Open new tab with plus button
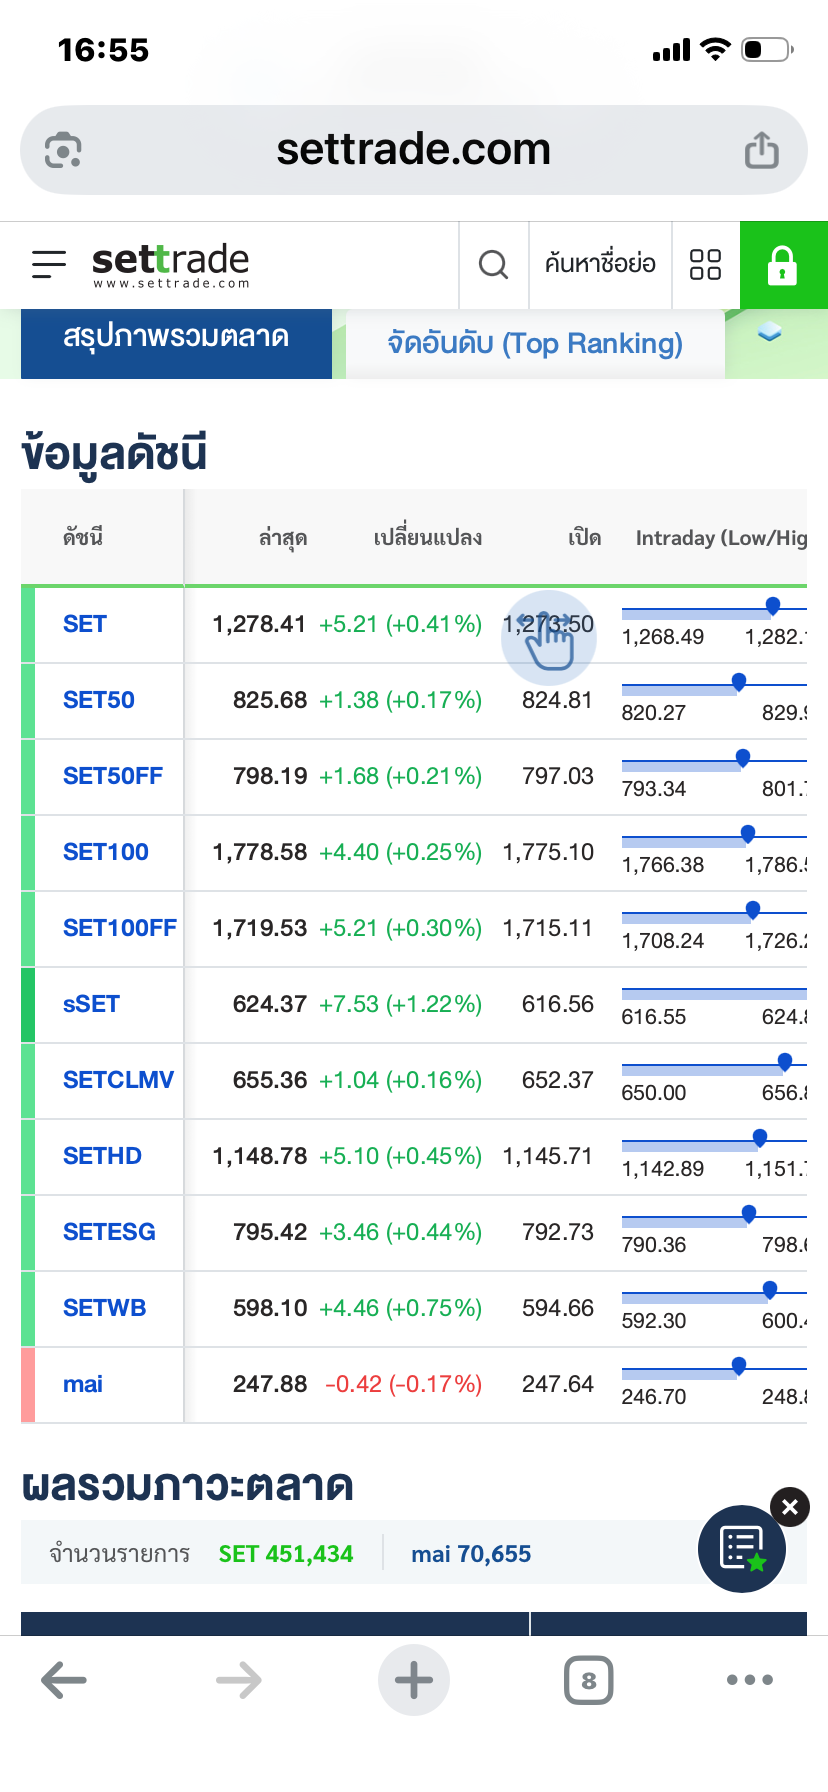This screenshot has height=1792, width=828. pos(414,1680)
